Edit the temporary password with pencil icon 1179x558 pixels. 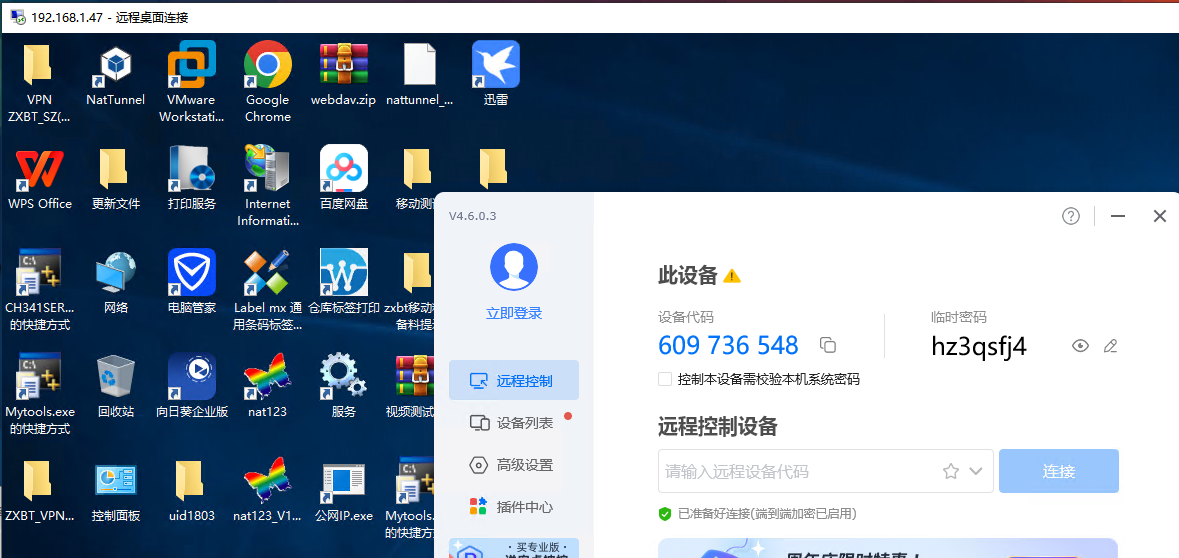coord(1110,346)
